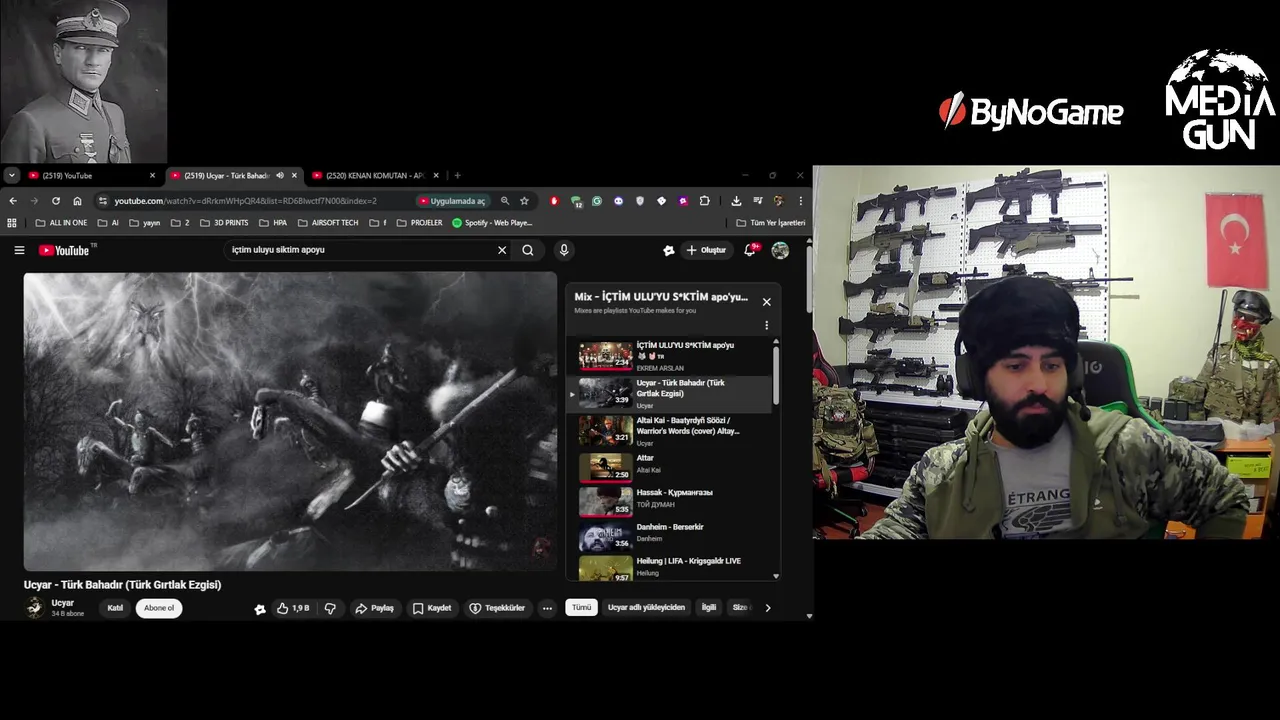The width and height of the screenshot is (1280, 720).
Task: Bookmark this page with star
Action: (x=524, y=201)
